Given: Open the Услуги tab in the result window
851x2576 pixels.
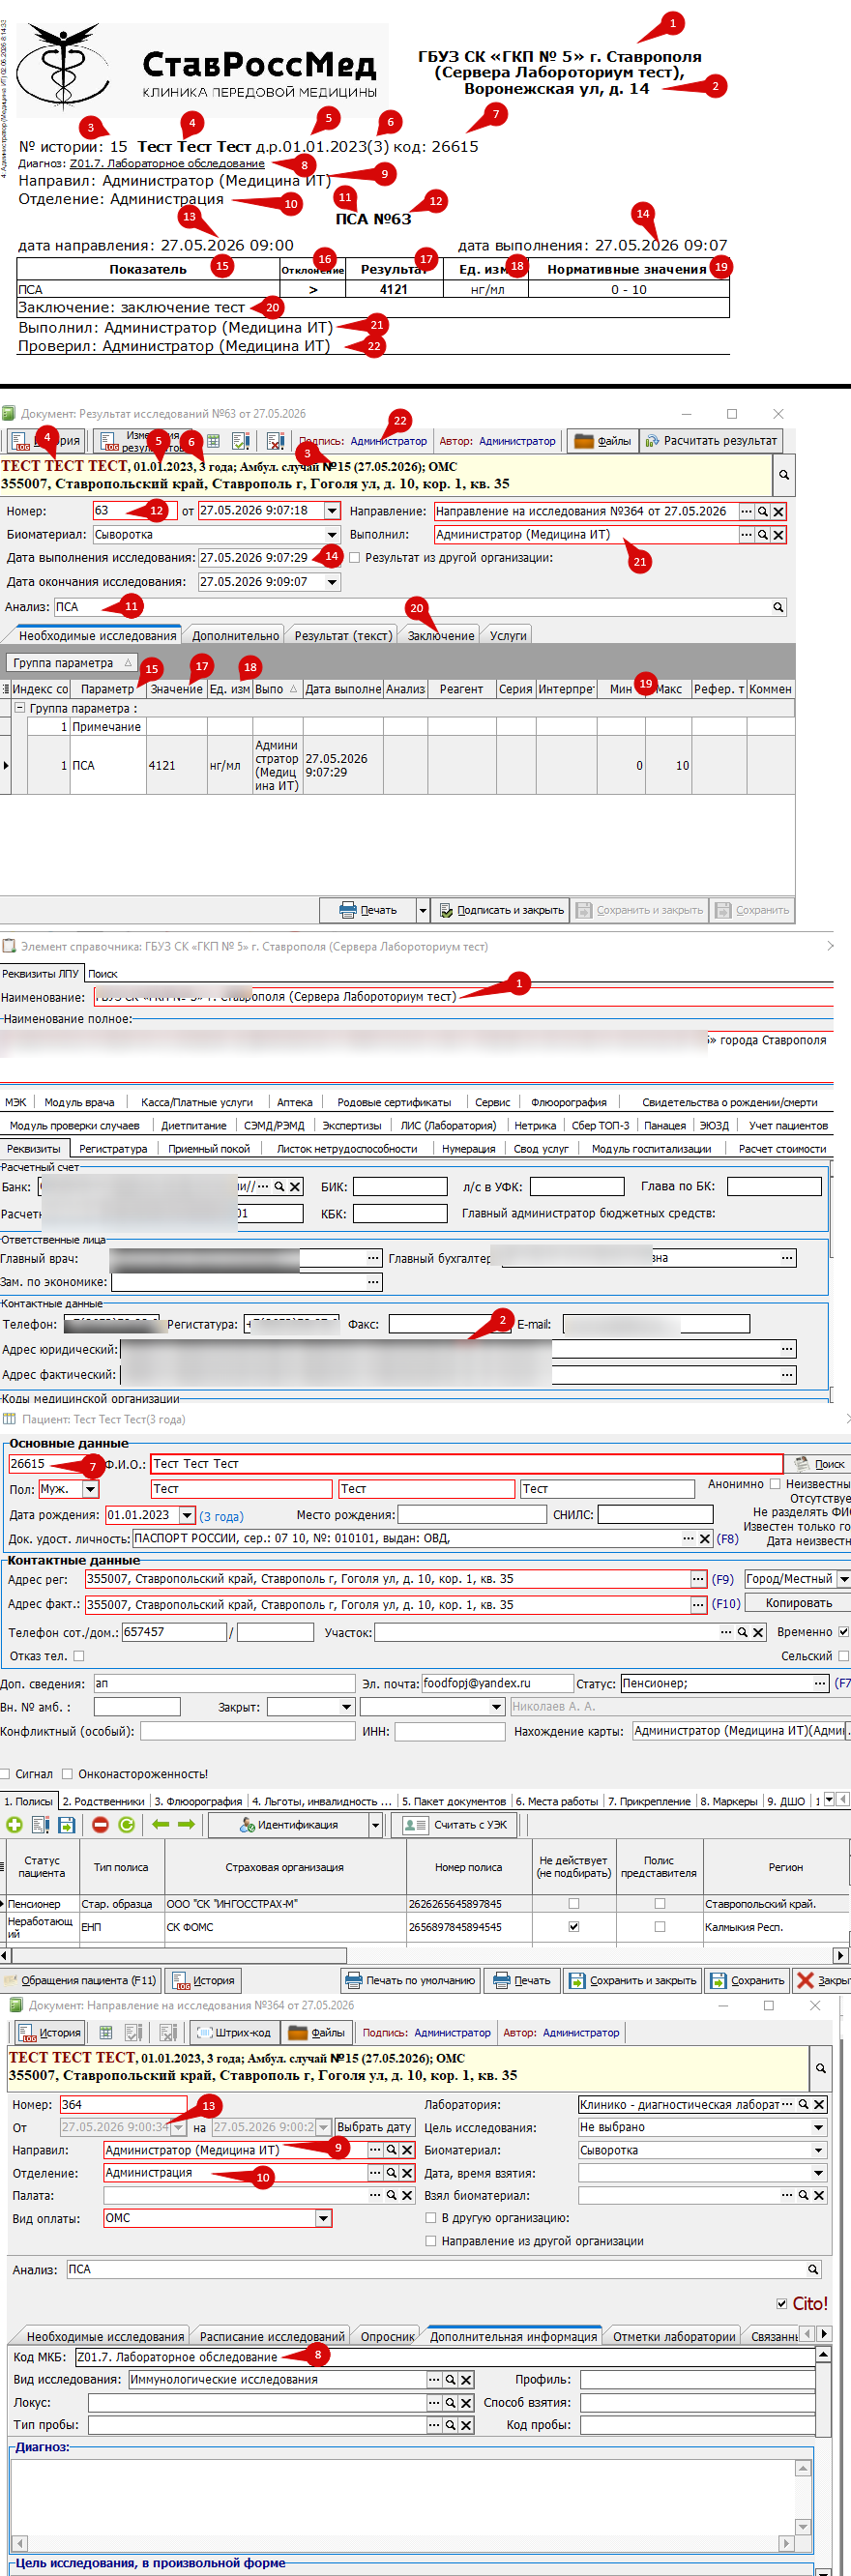Looking at the screenshot, I should pyautogui.click(x=508, y=636).
